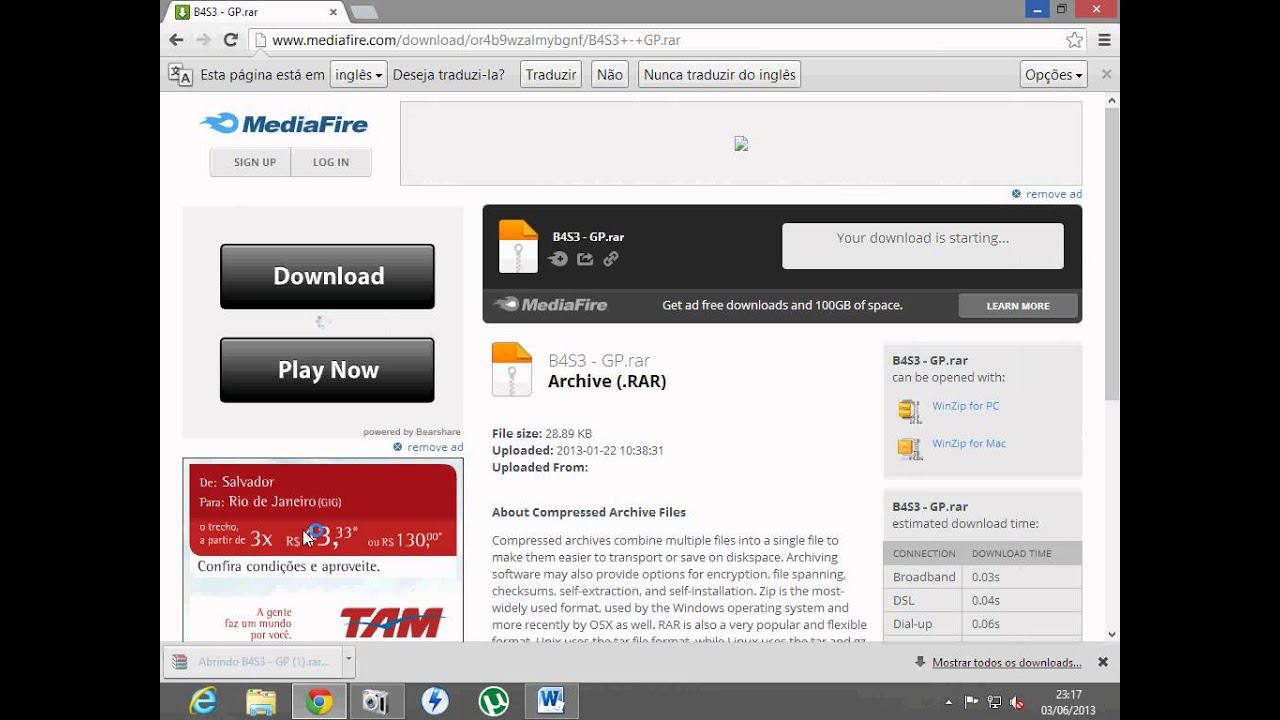
Task: Open the Chrome menu hamburger icon
Action: pos(1104,40)
